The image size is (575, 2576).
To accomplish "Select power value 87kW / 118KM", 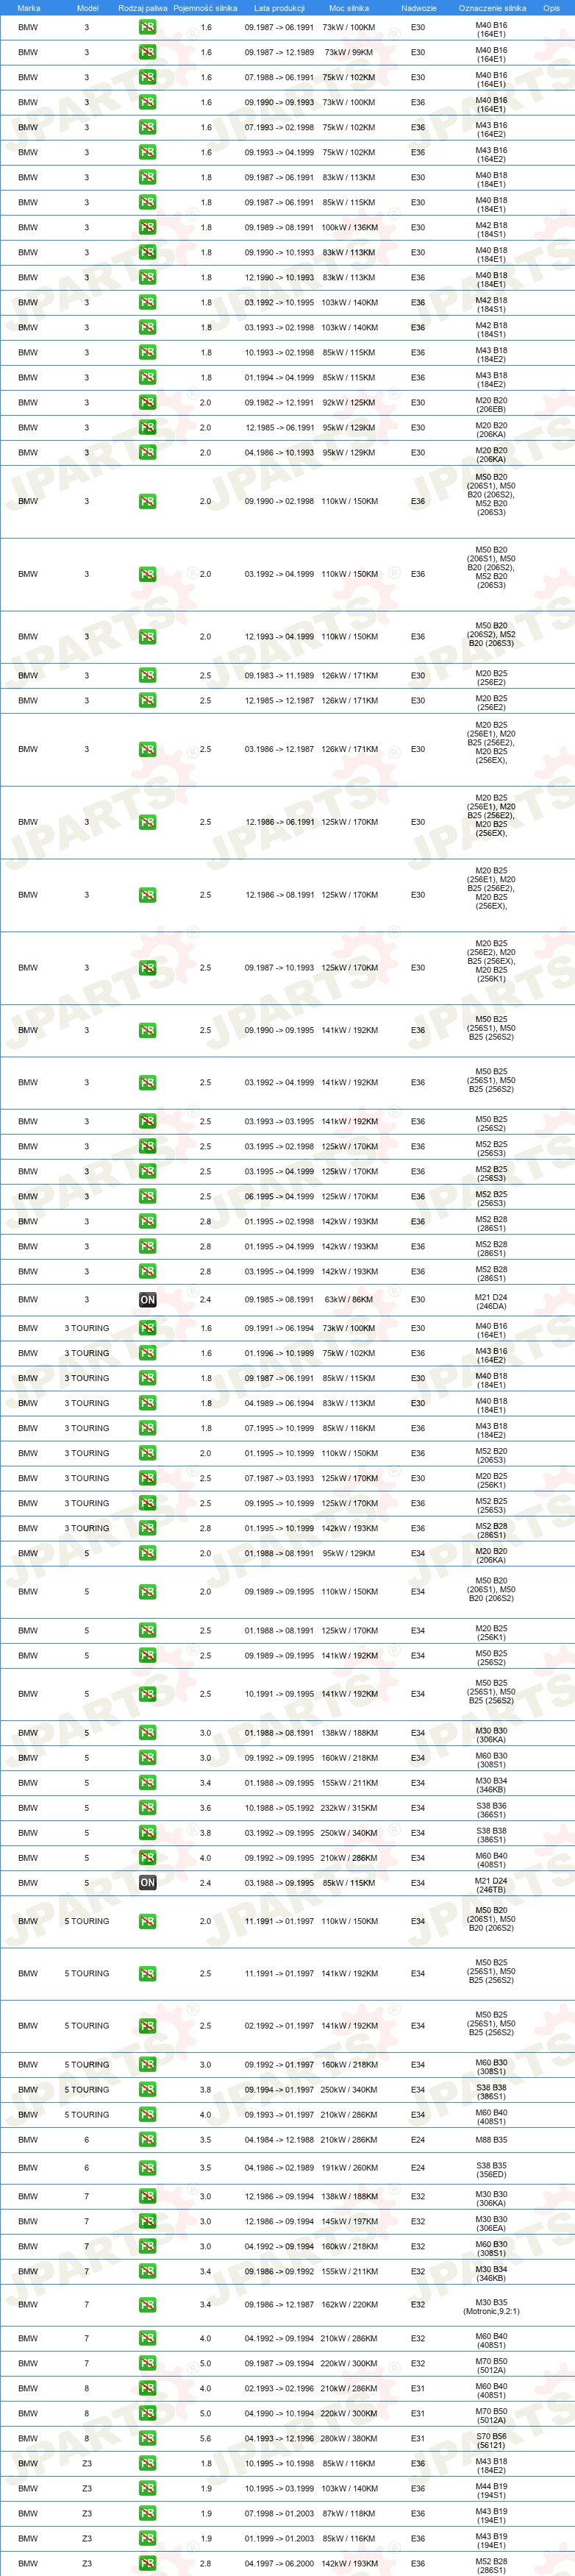I will [x=349, y=2513].
